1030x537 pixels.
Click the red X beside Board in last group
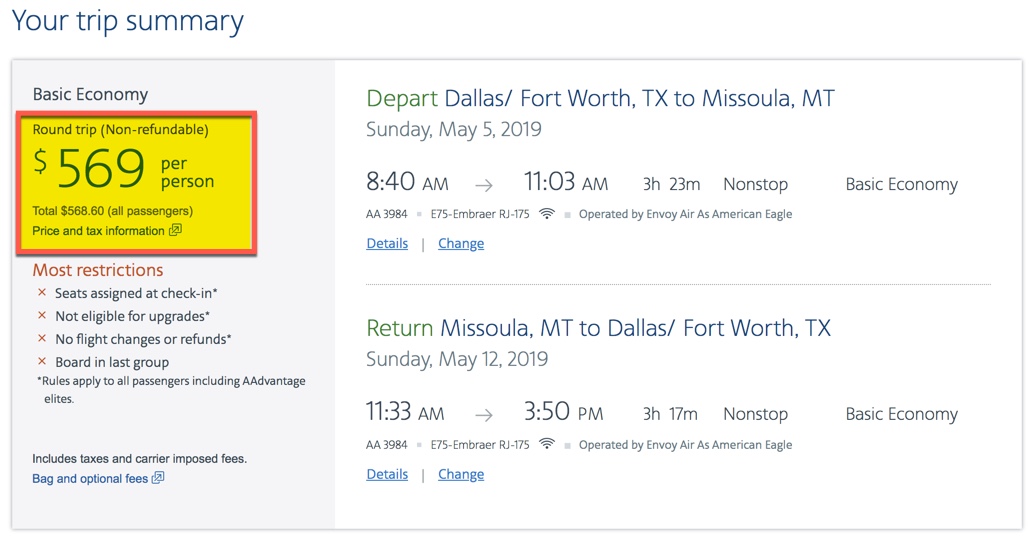tap(42, 362)
